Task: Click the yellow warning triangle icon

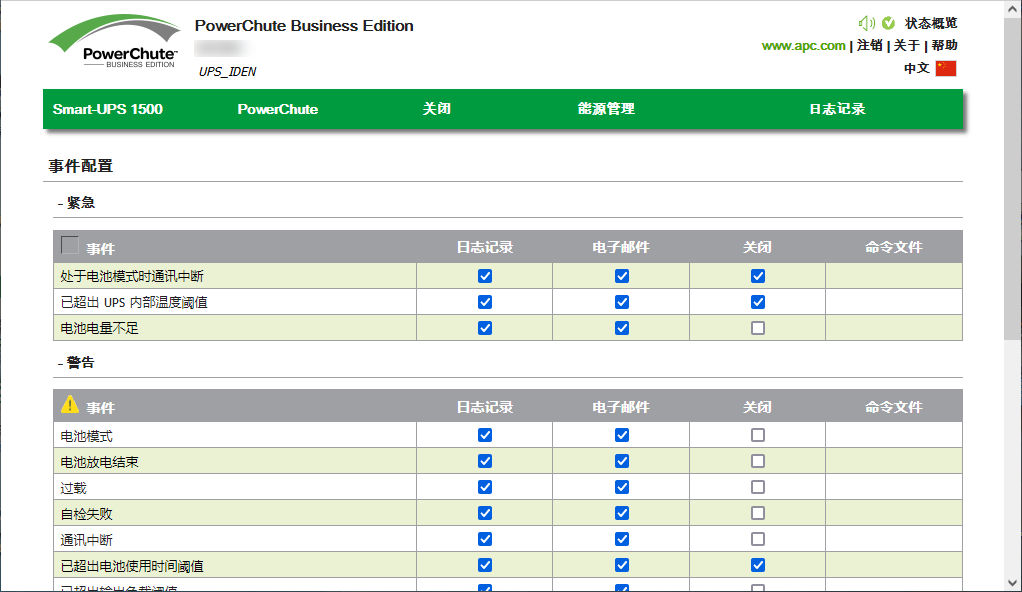Action: pyautogui.click(x=70, y=405)
